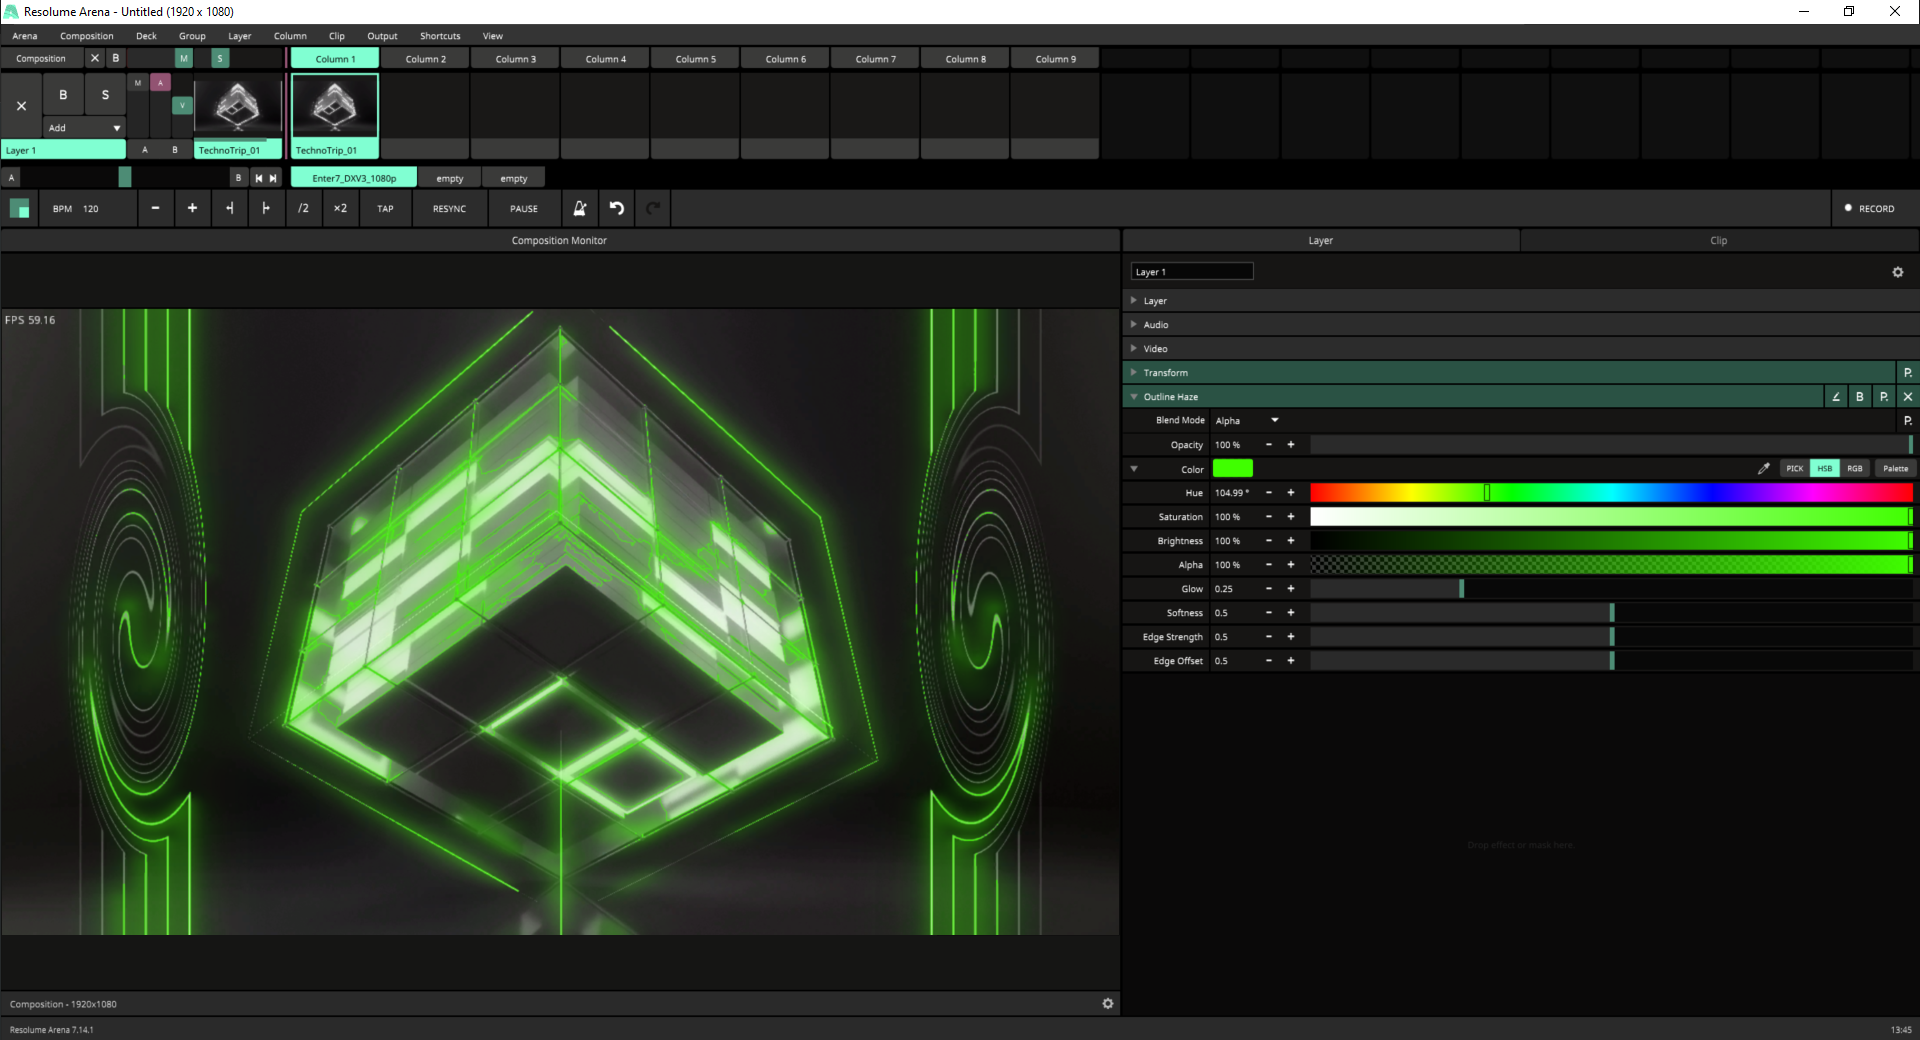The width and height of the screenshot is (1920, 1040).
Task: Open Composition Monitor settings gear
Action: pyautogui.click(x=1107, y=1003)
